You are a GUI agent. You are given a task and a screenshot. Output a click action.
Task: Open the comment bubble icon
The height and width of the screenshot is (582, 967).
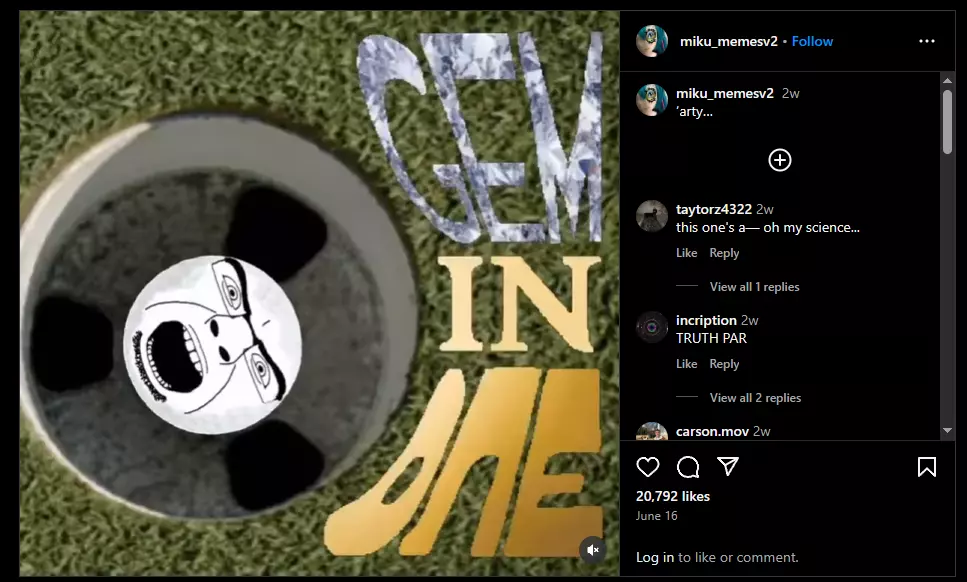pos(688,467)
